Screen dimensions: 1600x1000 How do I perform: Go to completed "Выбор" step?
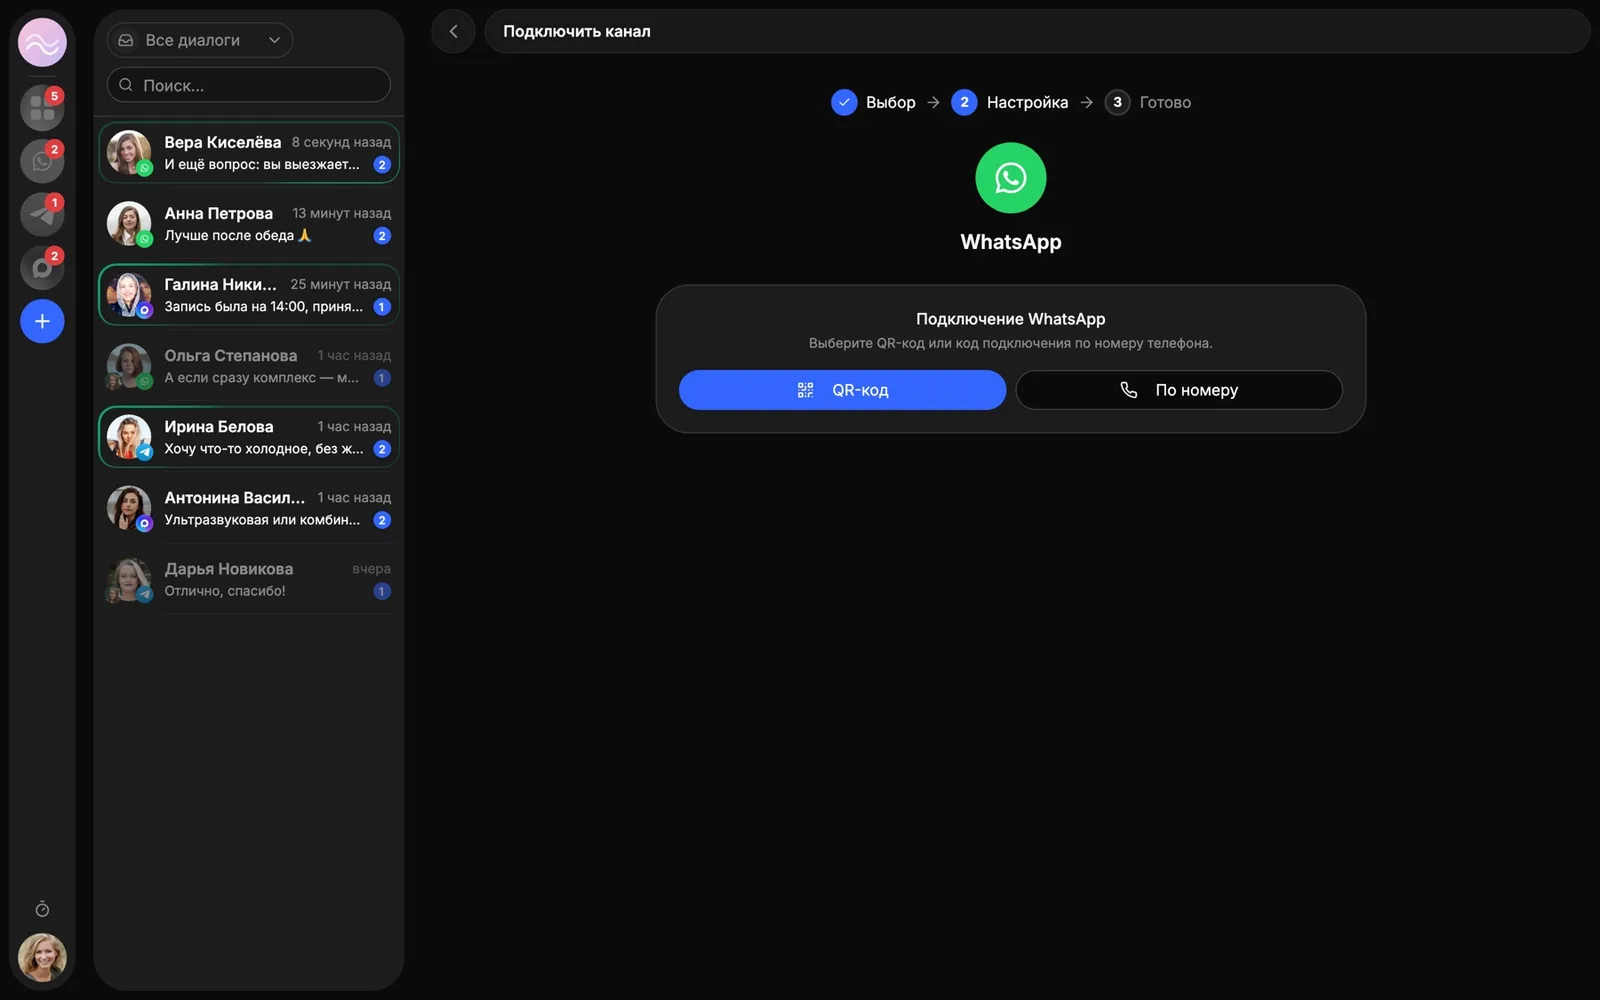873,102
